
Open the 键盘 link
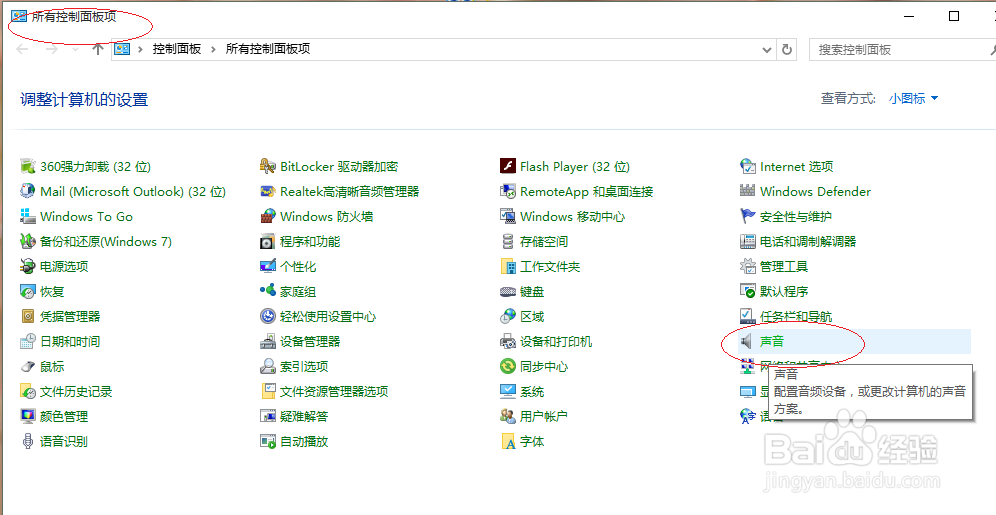coord(532,291)
